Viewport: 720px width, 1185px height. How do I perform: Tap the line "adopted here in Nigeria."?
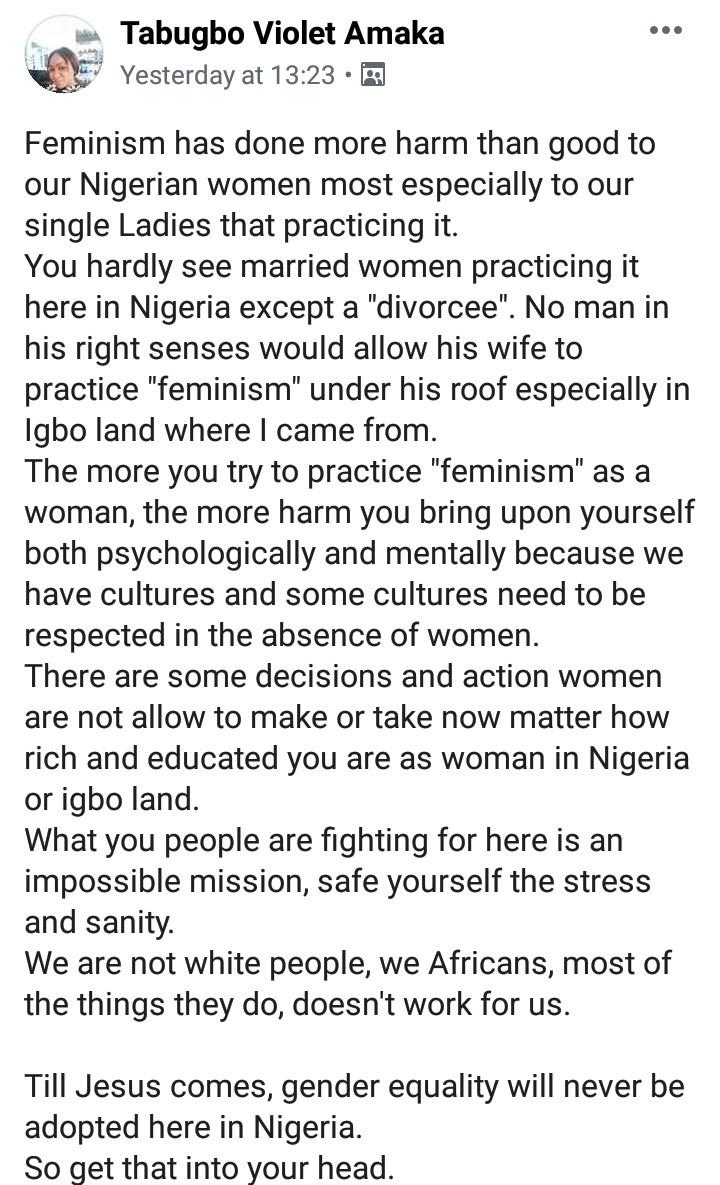tap(192, 1127)
